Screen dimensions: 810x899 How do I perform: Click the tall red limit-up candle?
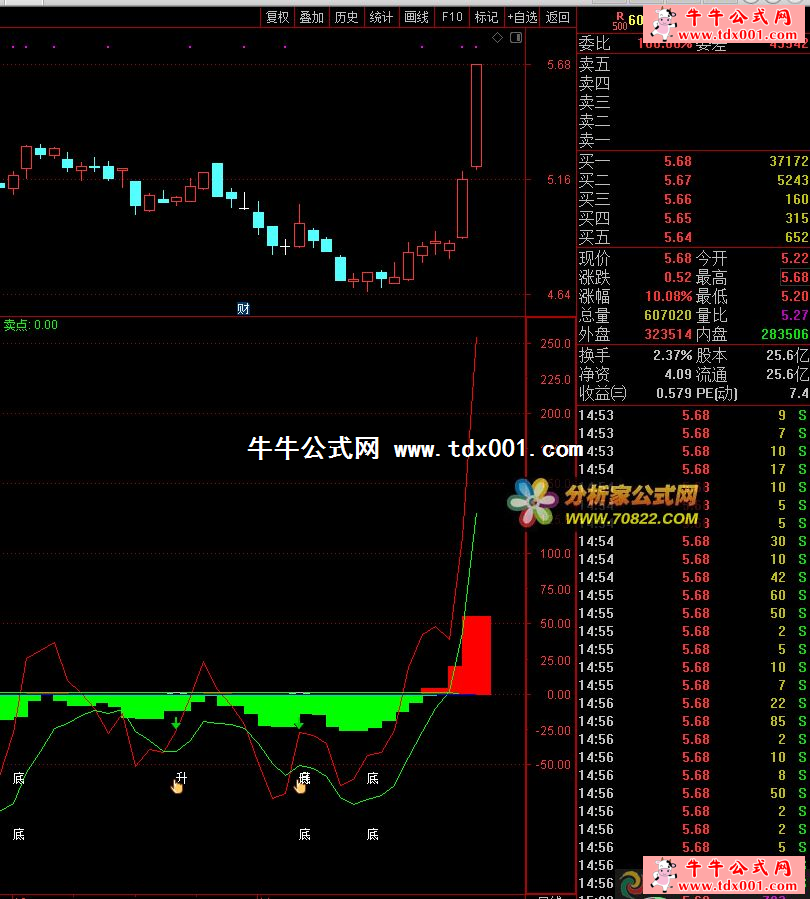tap(476, 116)
